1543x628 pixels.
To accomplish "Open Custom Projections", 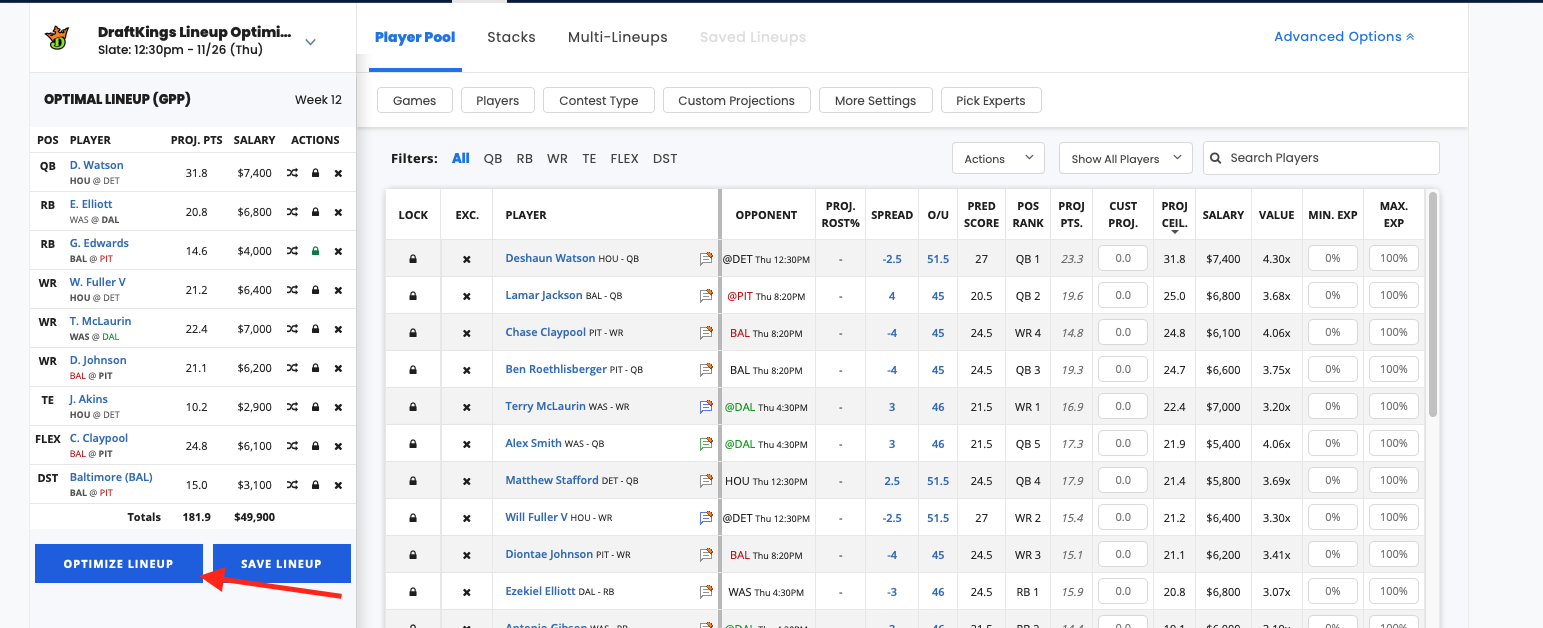I will [x=736, y=100].
